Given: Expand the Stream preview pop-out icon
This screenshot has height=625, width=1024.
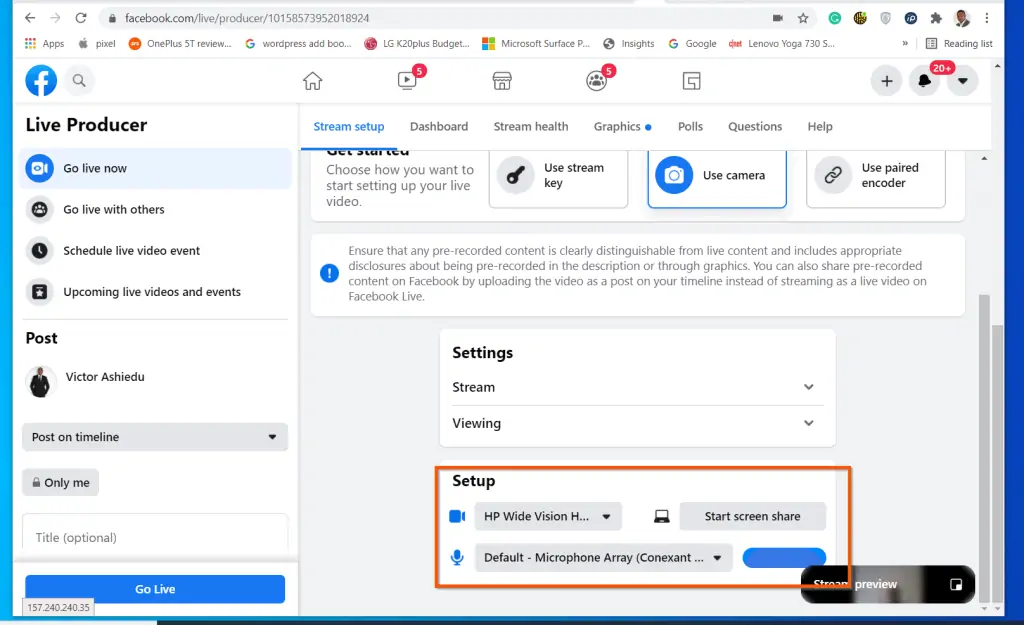Looking at the screenshot, I should [x=955, y=584].
